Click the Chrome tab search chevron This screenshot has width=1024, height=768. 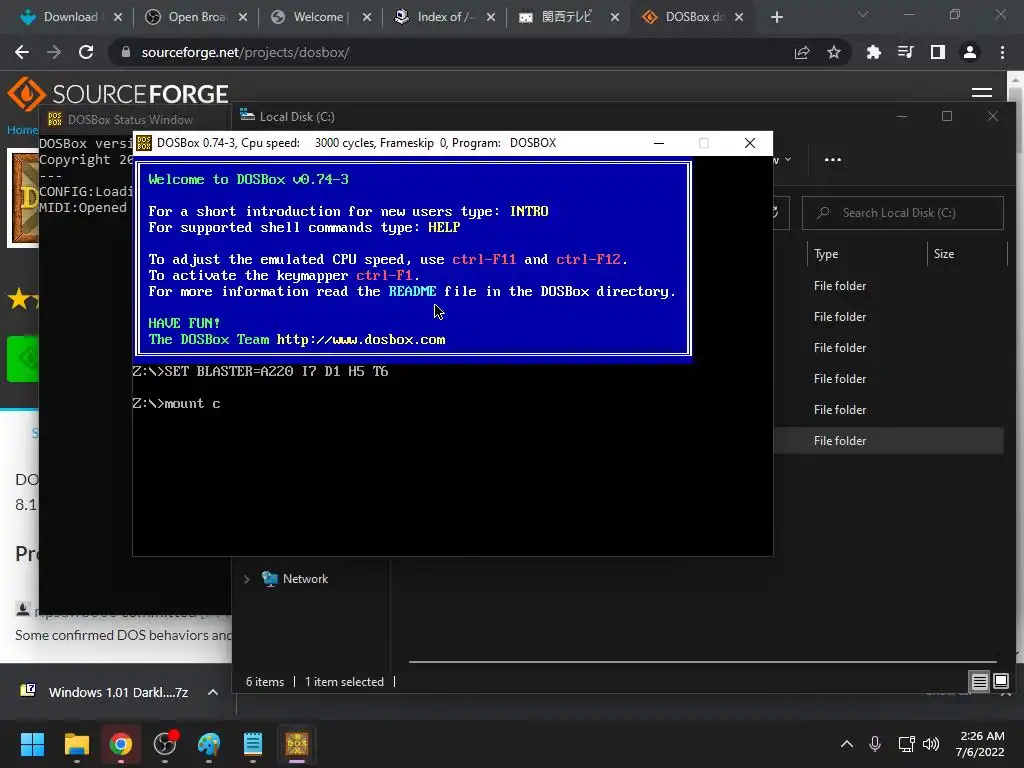tap(863, 14)
